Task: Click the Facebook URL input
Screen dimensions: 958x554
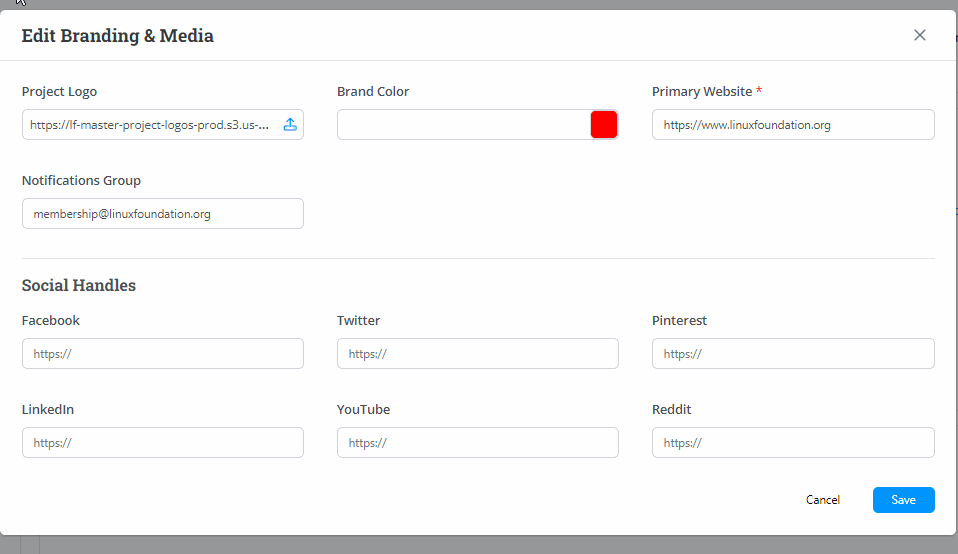Action: (x=162, y=354)
